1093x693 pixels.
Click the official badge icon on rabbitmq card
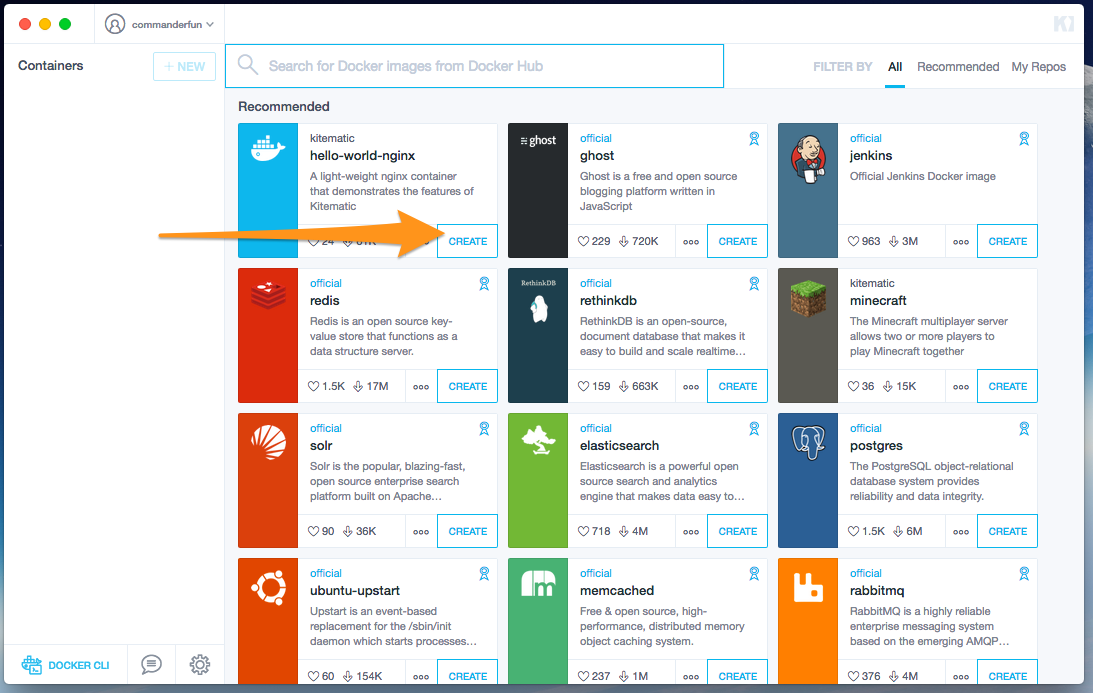tap(1024, 574)
